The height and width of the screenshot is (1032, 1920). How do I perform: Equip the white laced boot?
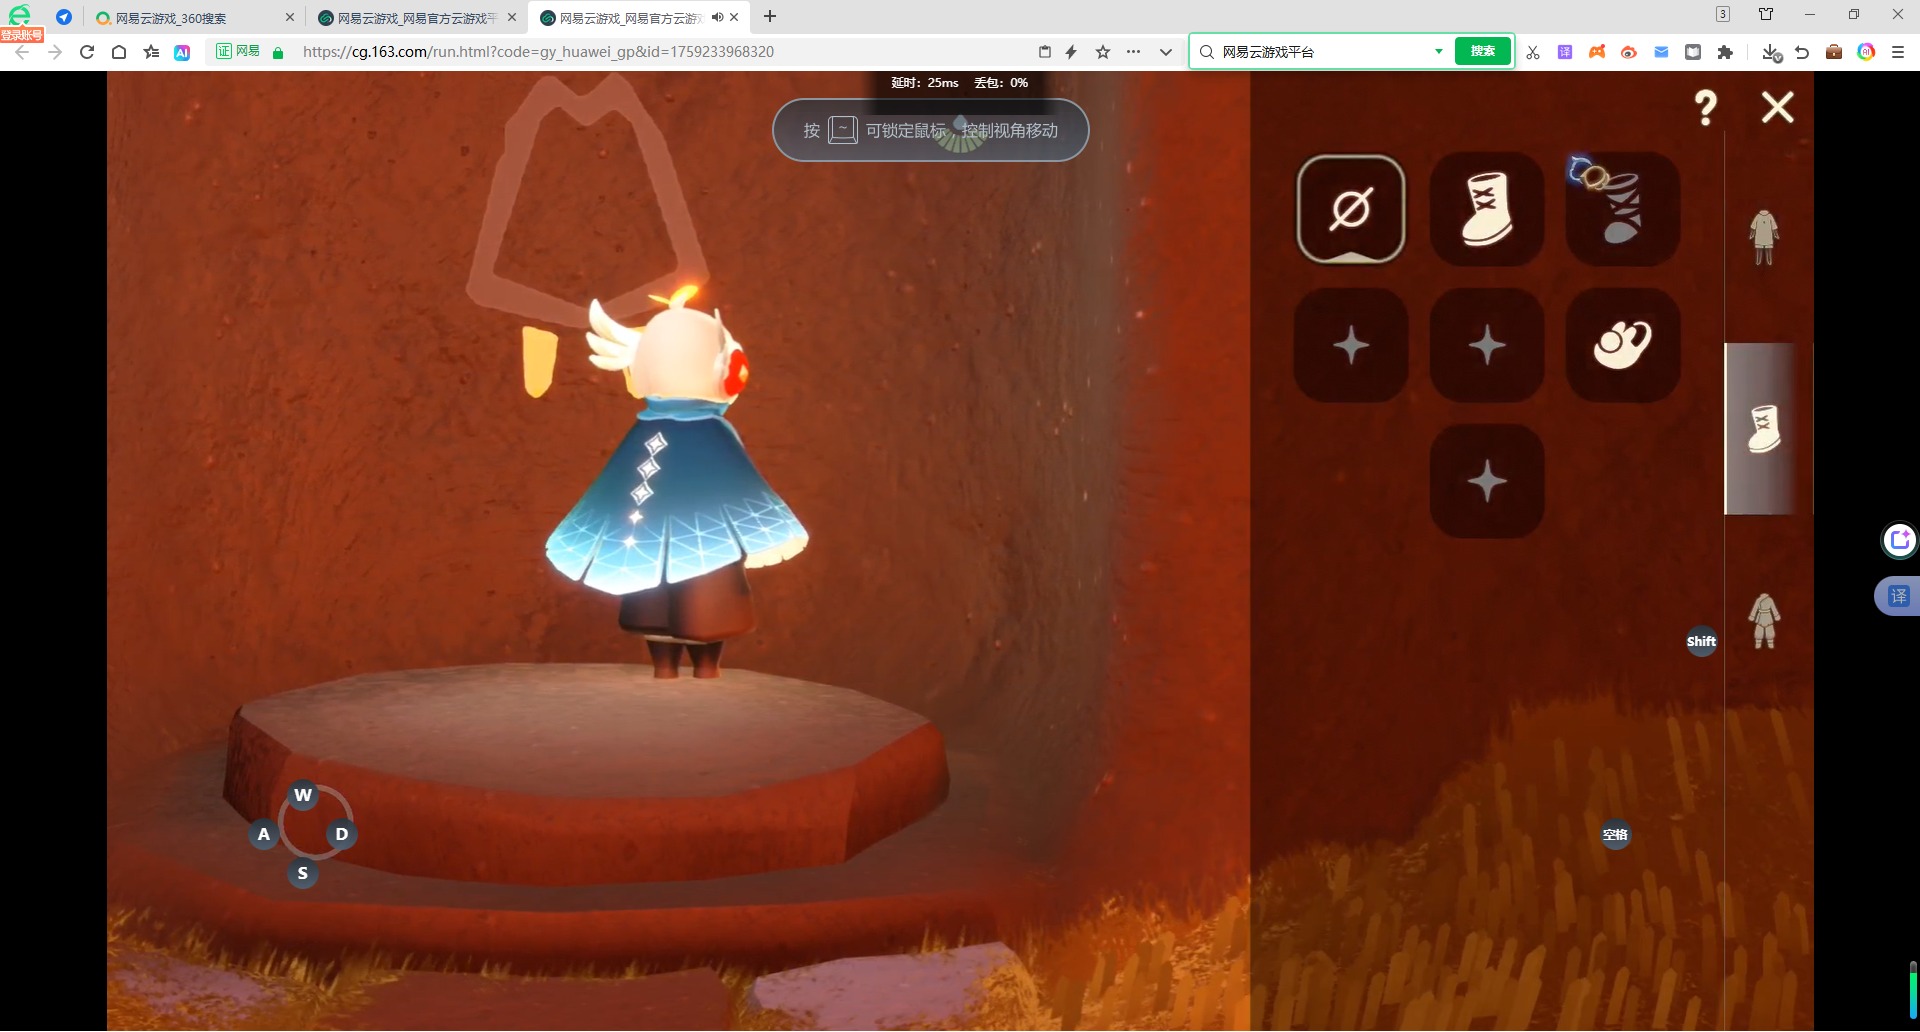[1487, 209]
